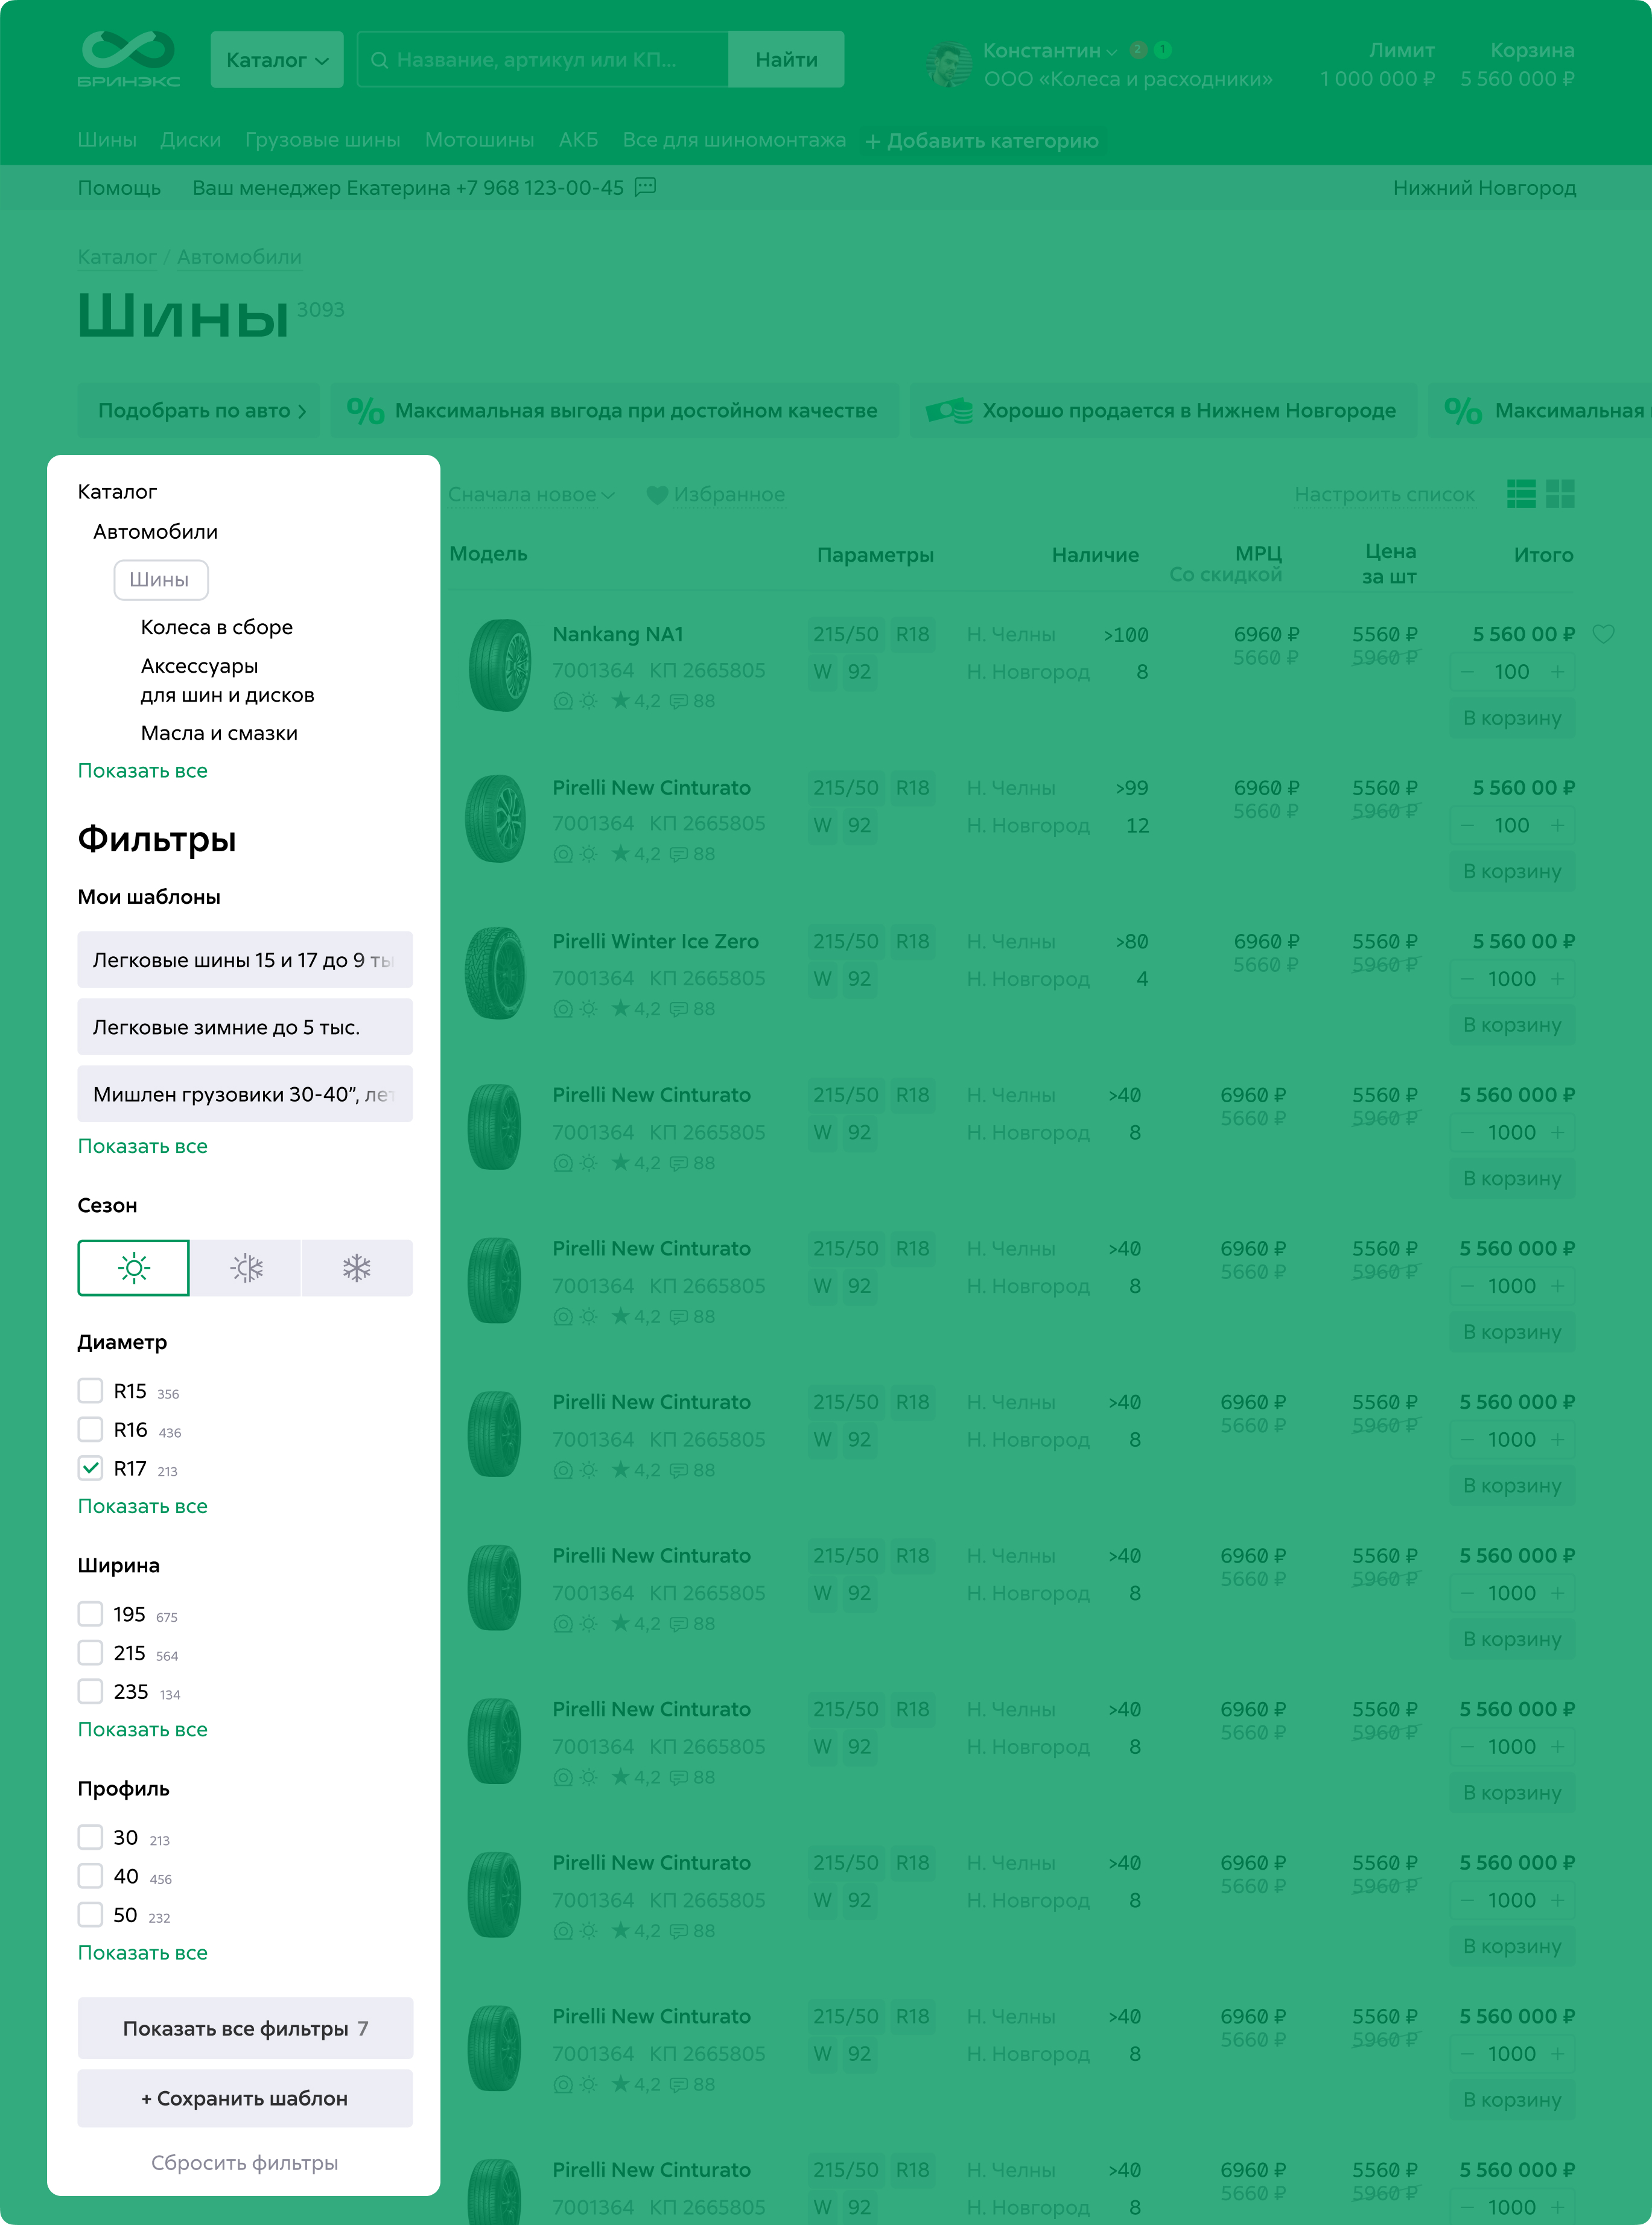
Task: Click the Brinex logo
Action: tap(128, 59)
